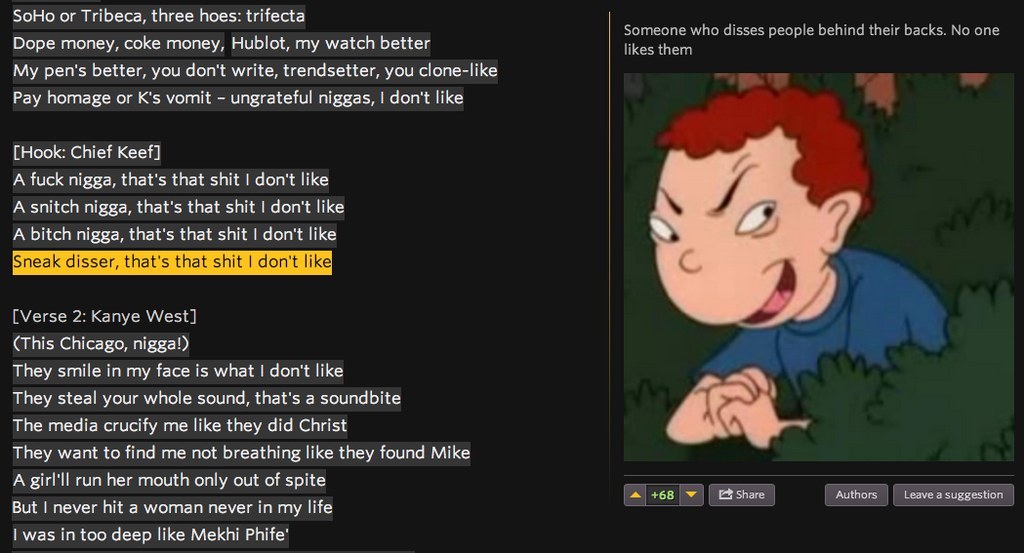
Task: Click the Share button
Action: (x=742, y=495)
